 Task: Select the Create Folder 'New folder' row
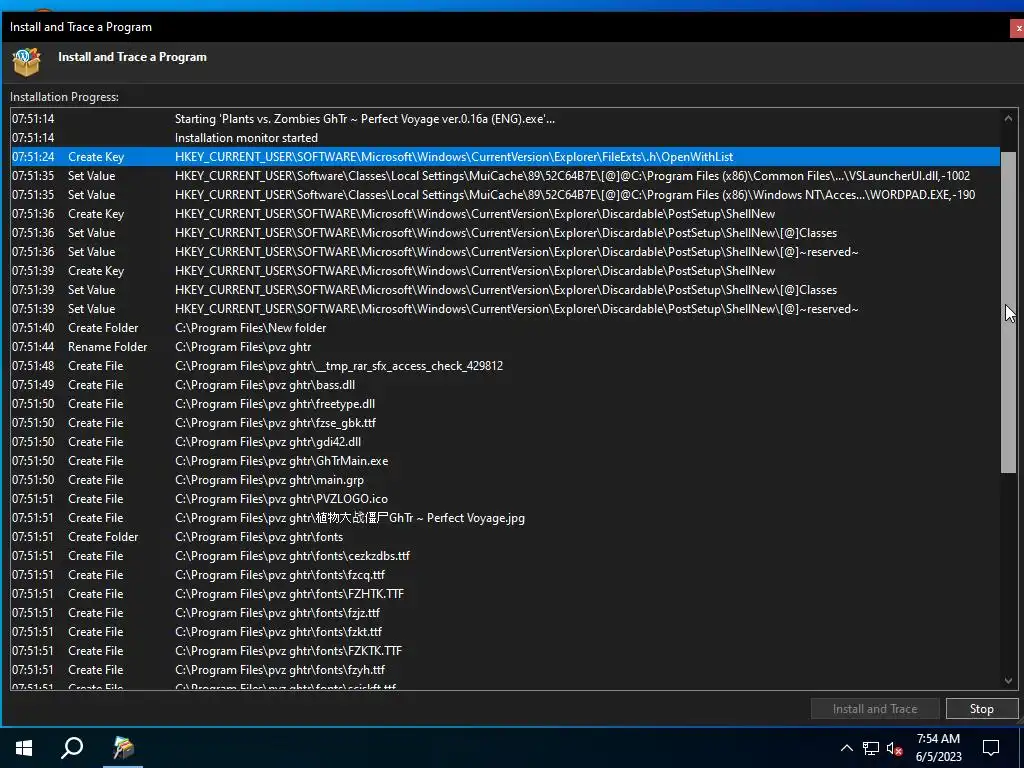505,328
